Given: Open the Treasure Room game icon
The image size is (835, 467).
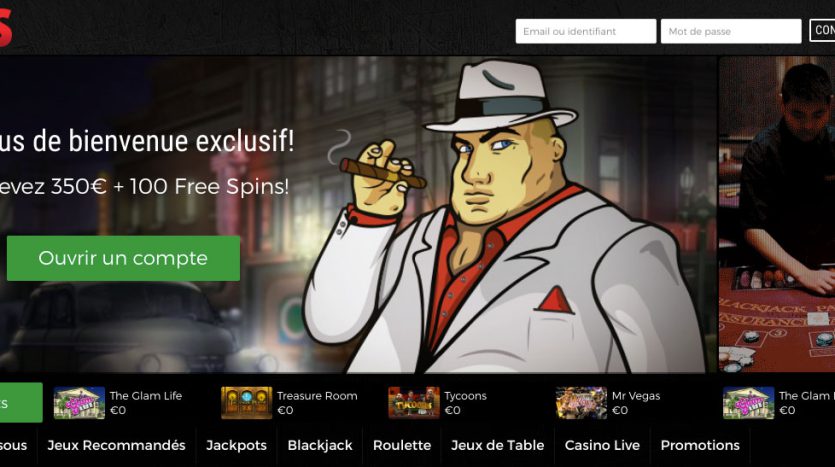Looking at the screenshot, I should click(247, 403).
